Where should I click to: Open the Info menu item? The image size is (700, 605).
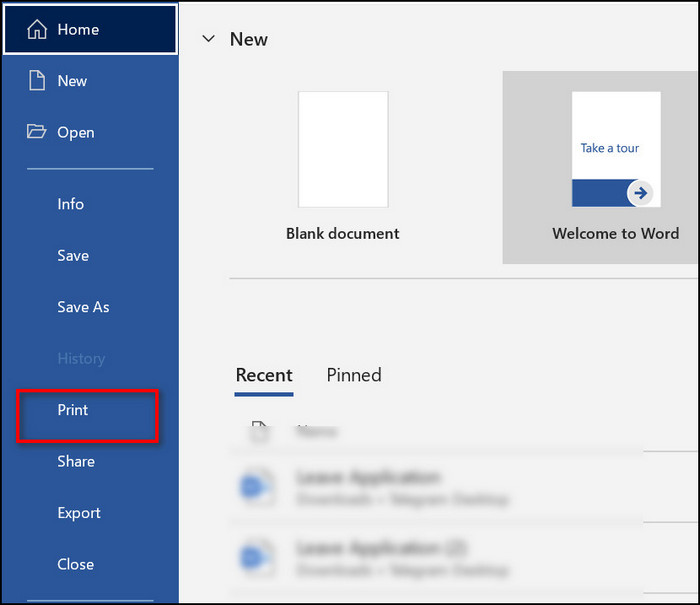click(71, 204)
